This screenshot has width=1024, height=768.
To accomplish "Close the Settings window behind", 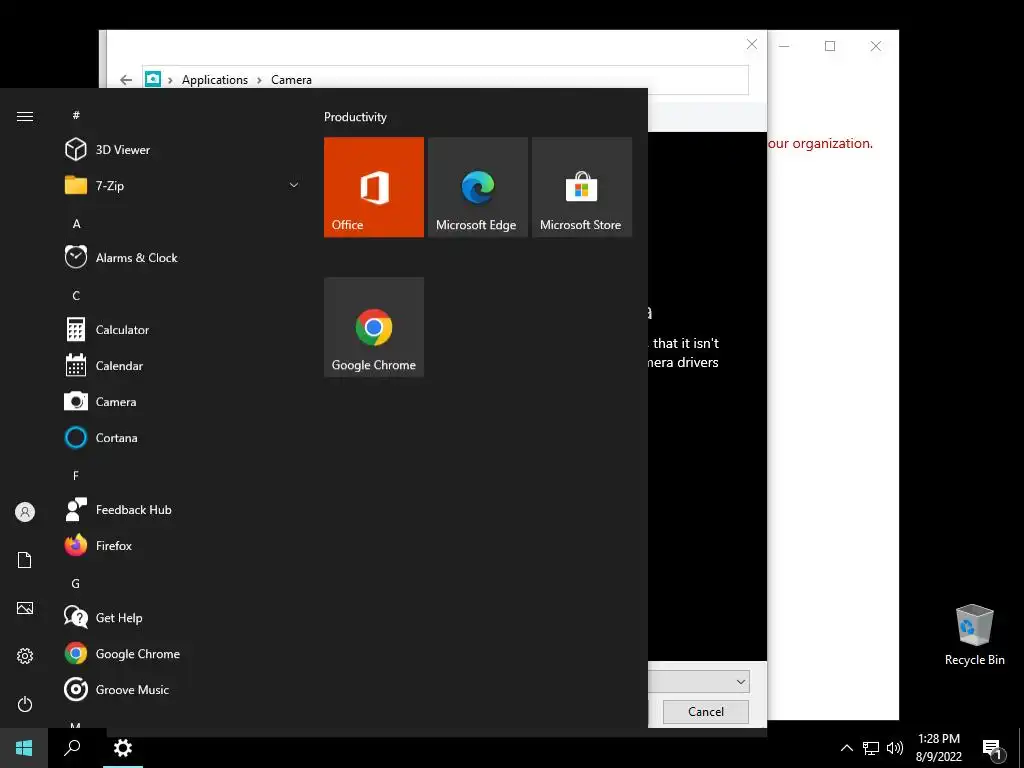I will (876, 46).
